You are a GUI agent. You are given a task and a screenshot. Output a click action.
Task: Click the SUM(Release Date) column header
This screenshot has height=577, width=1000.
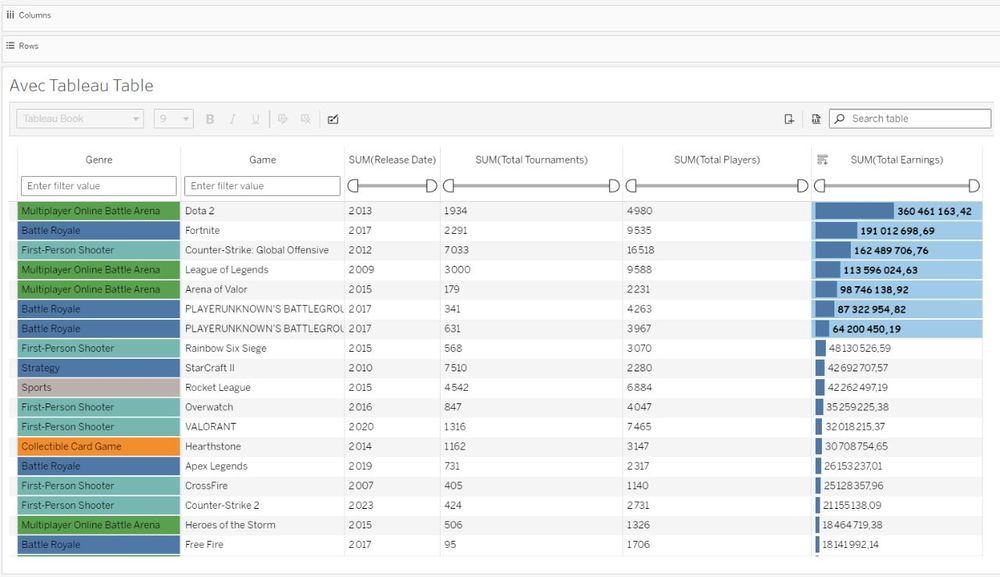coord(392,160)
